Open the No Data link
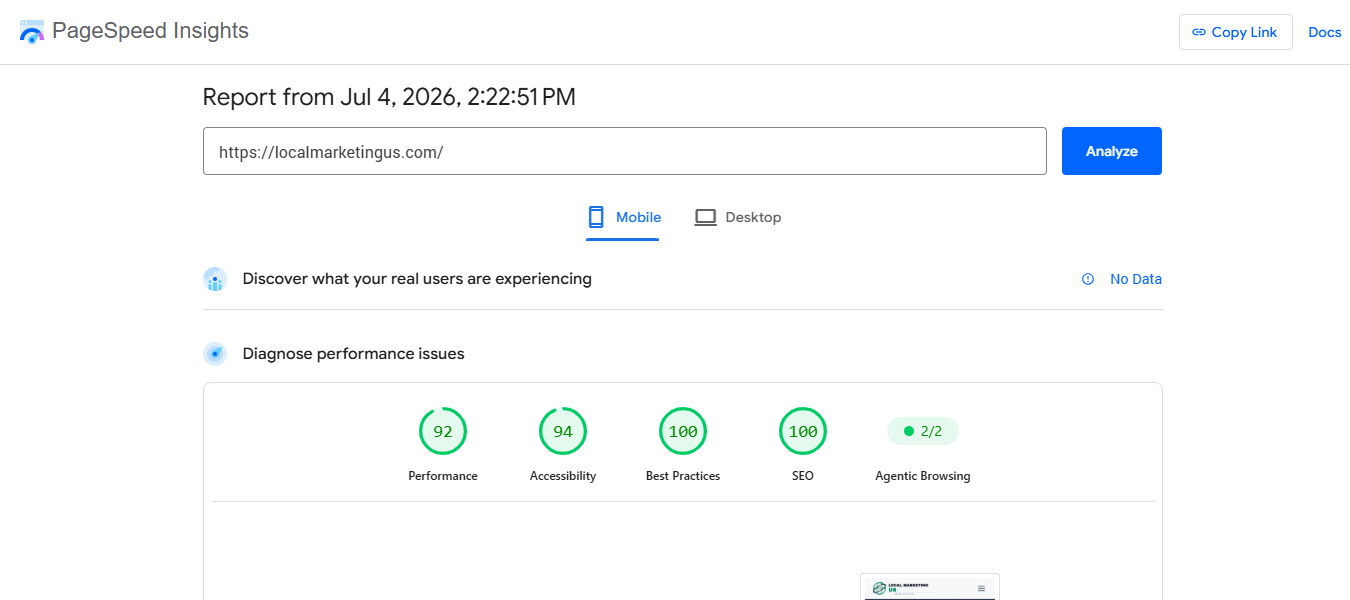The width and height of the screenshot is (1350, 600). click(1135, 279)
